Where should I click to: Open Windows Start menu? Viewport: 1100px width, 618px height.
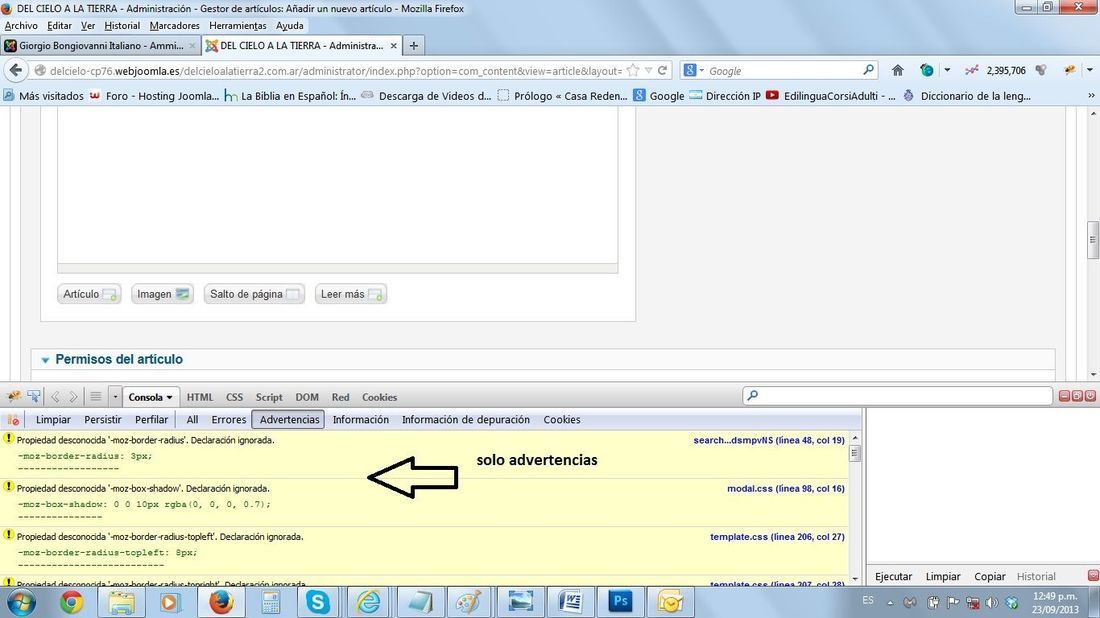tap(21, 602)
